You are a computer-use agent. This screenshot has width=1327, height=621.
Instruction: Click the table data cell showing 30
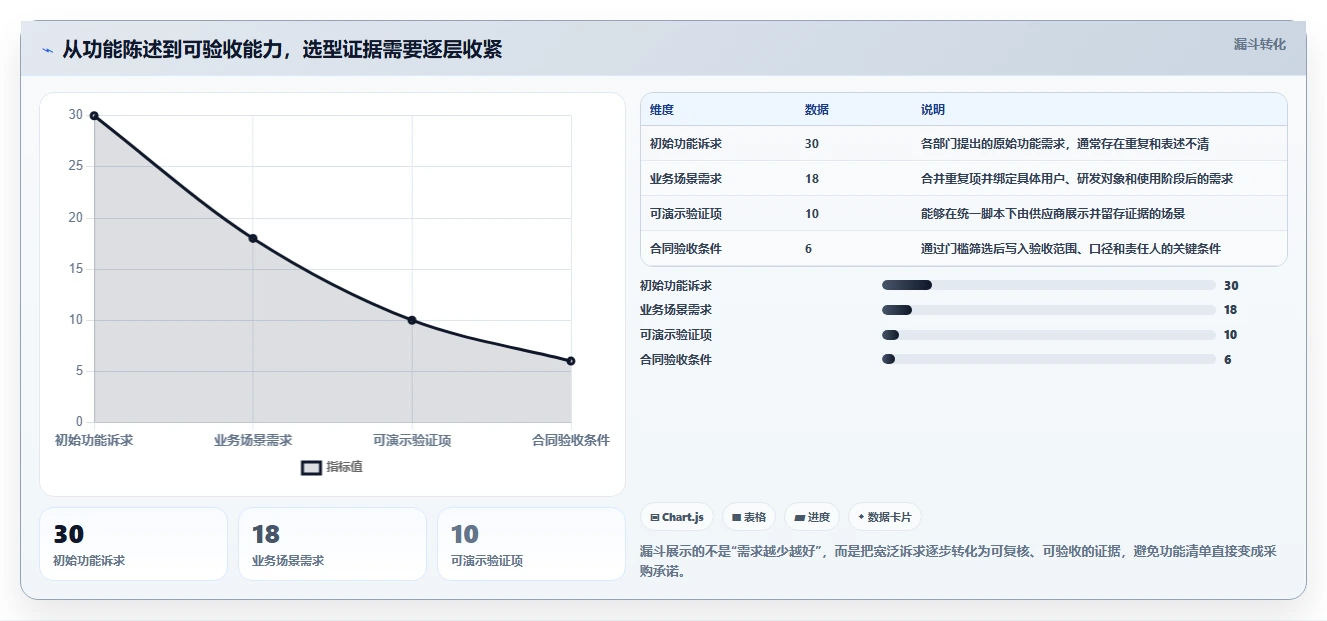811,144
